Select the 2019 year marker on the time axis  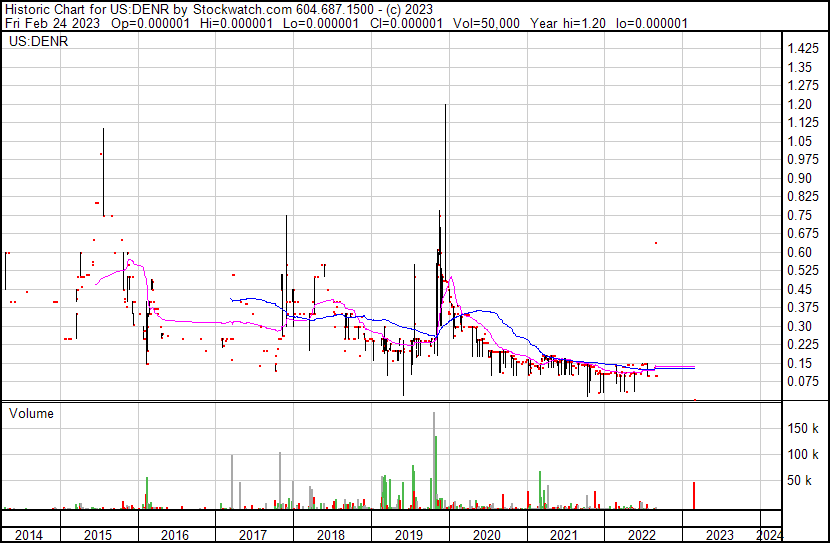pyautogui.click(x=409, y=535)
